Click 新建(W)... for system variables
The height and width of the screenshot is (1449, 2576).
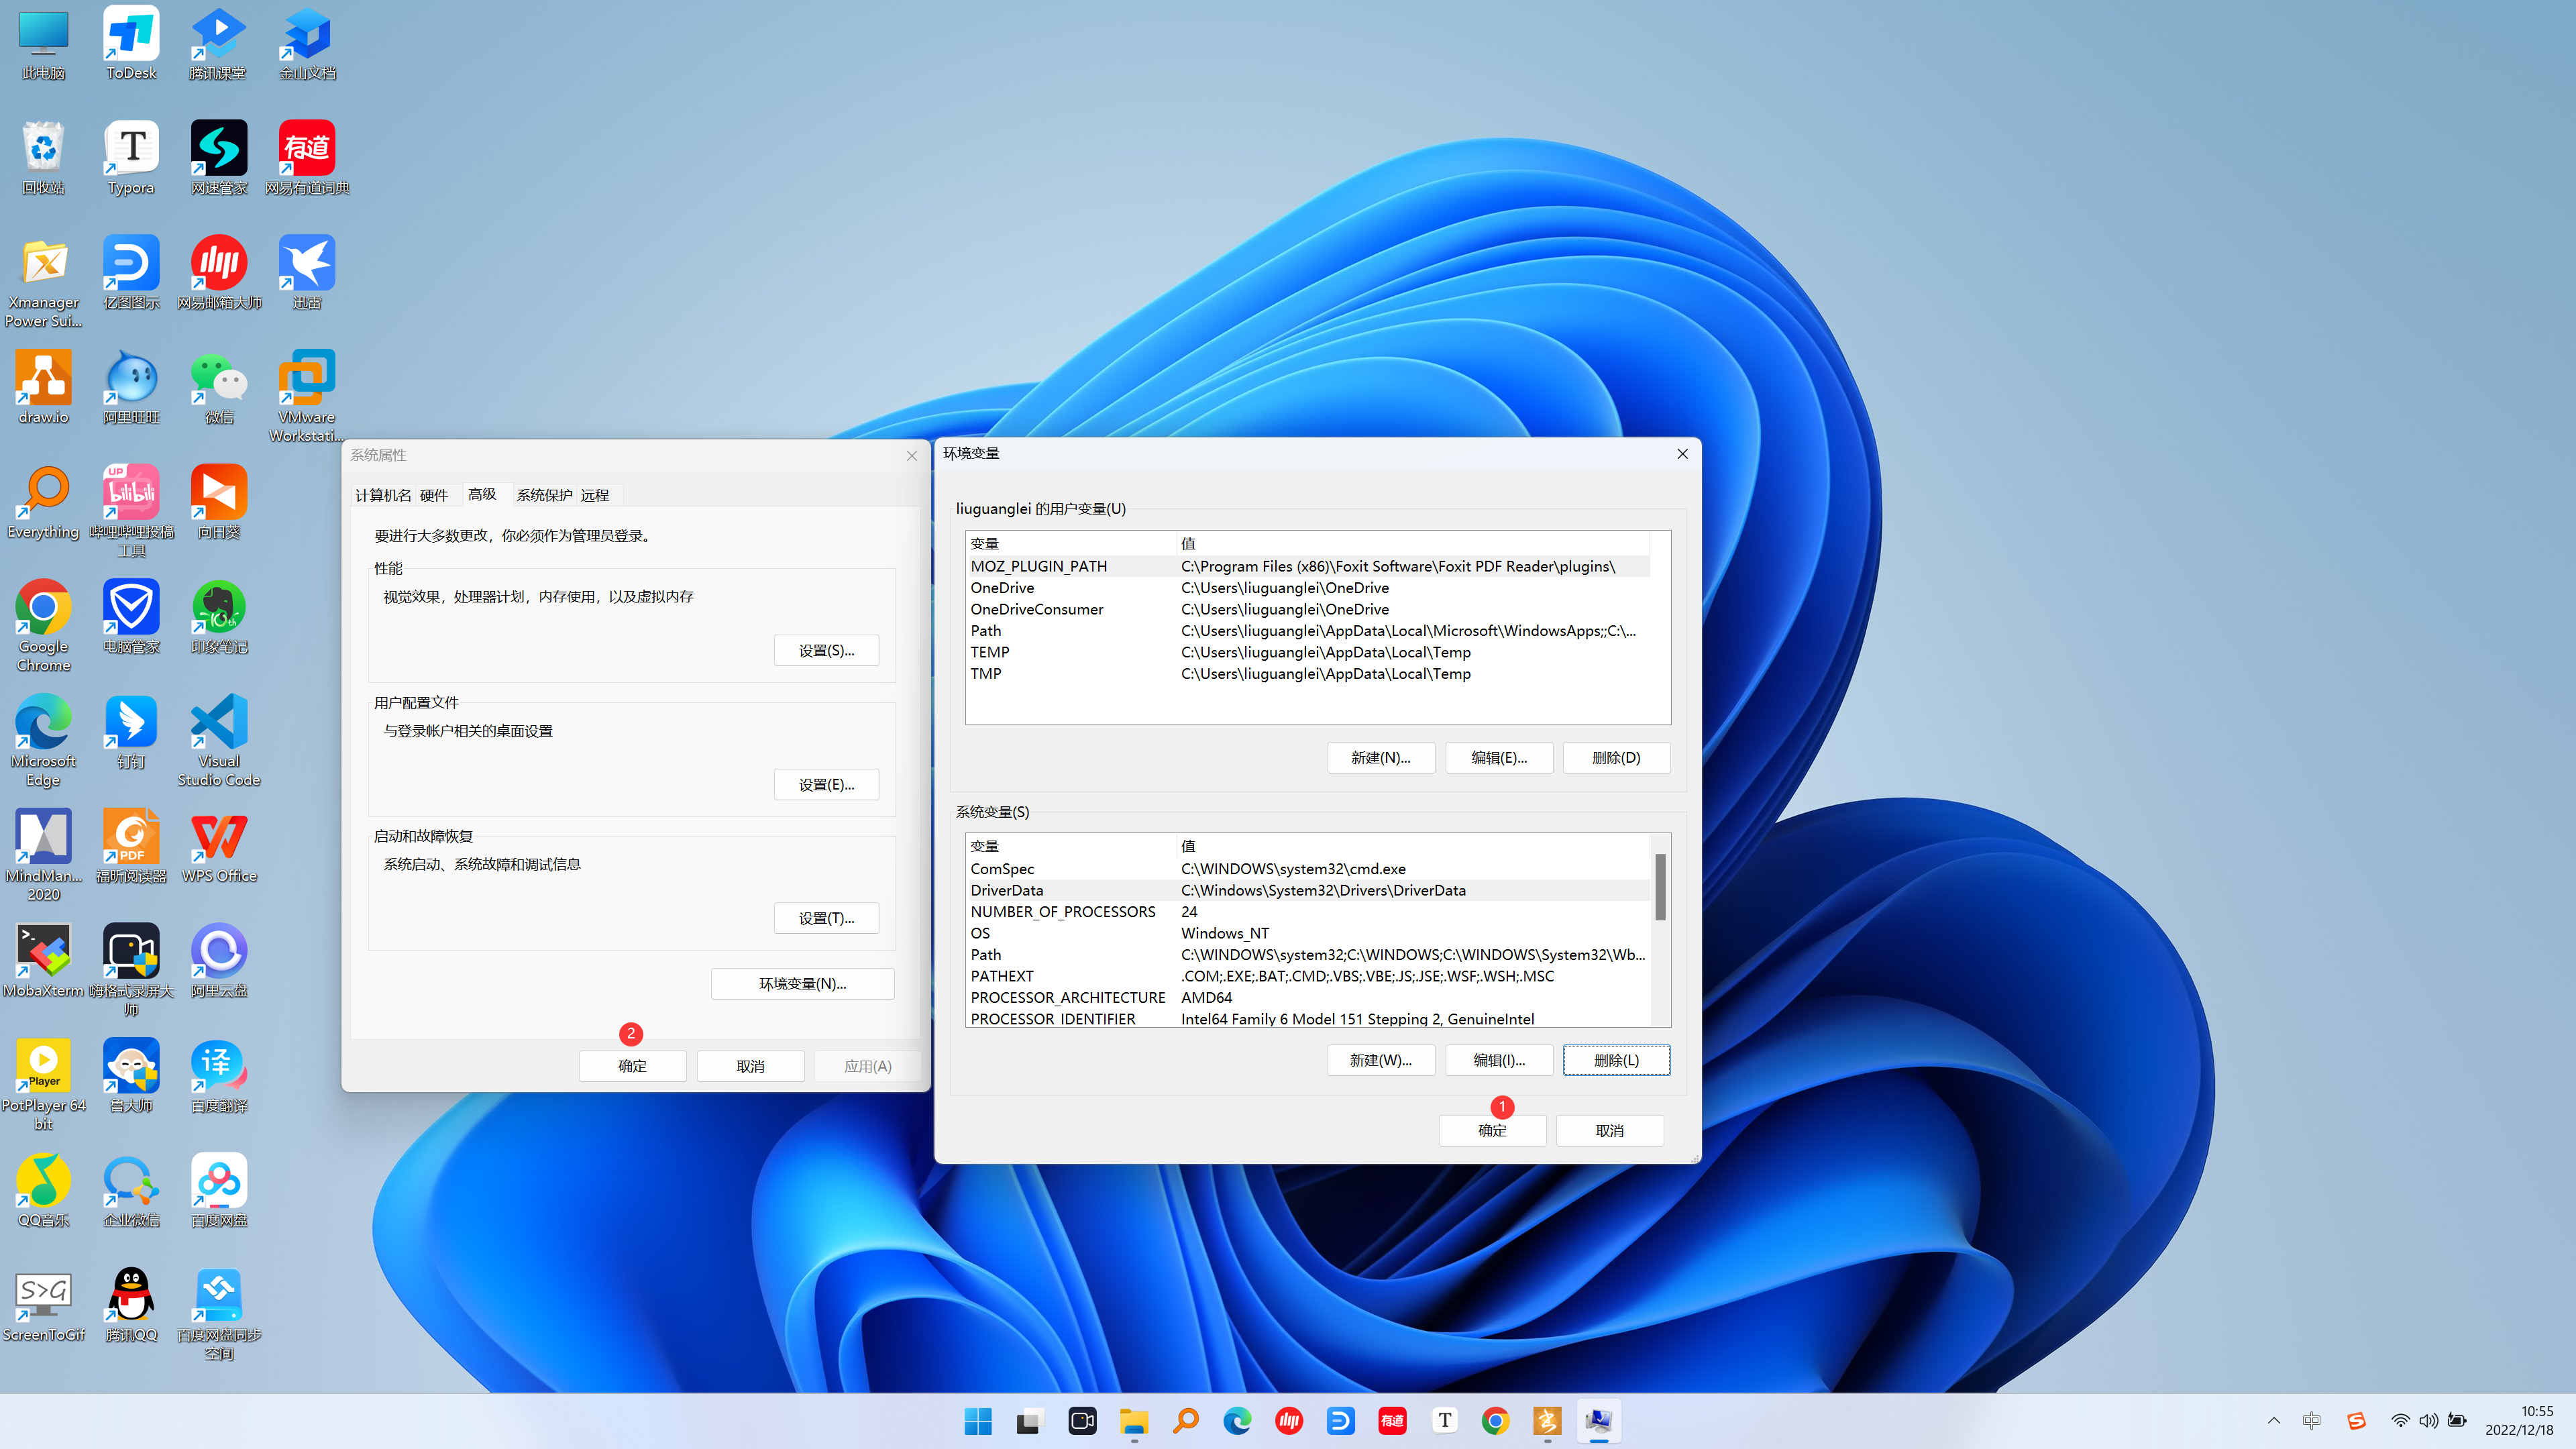(1380, 1060)
